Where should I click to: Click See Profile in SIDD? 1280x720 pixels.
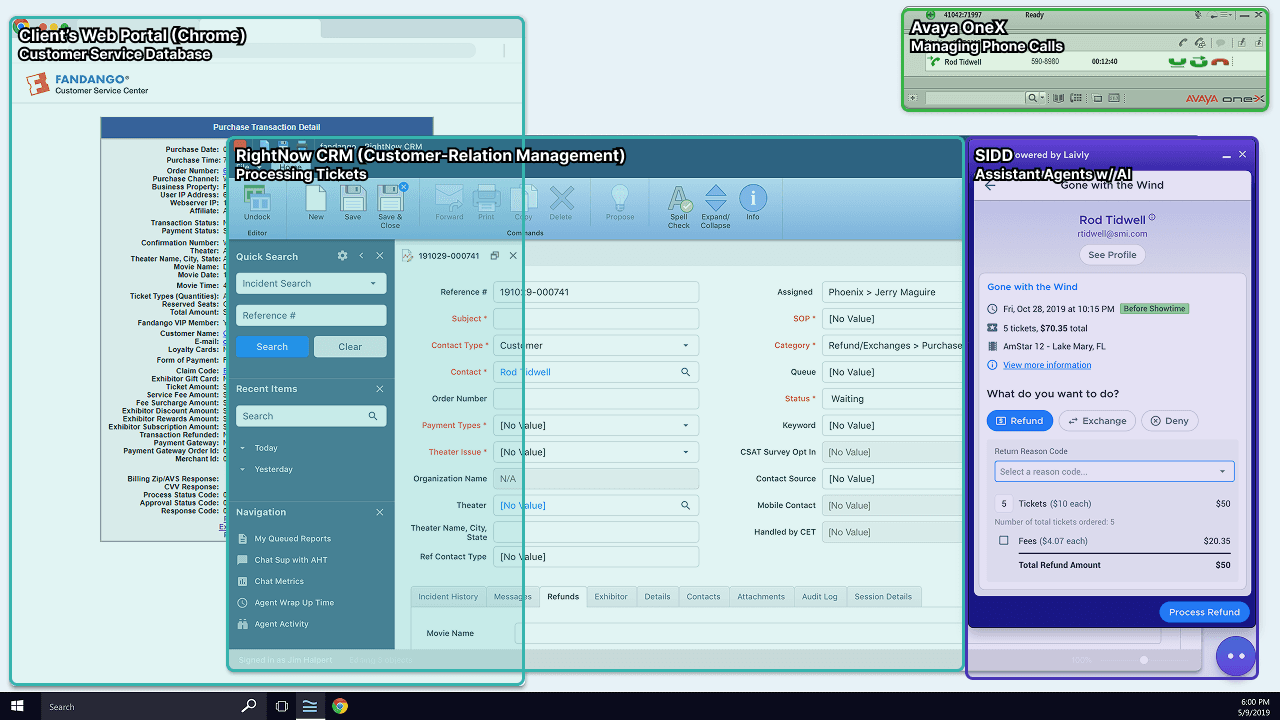[x=1112, y=255]
